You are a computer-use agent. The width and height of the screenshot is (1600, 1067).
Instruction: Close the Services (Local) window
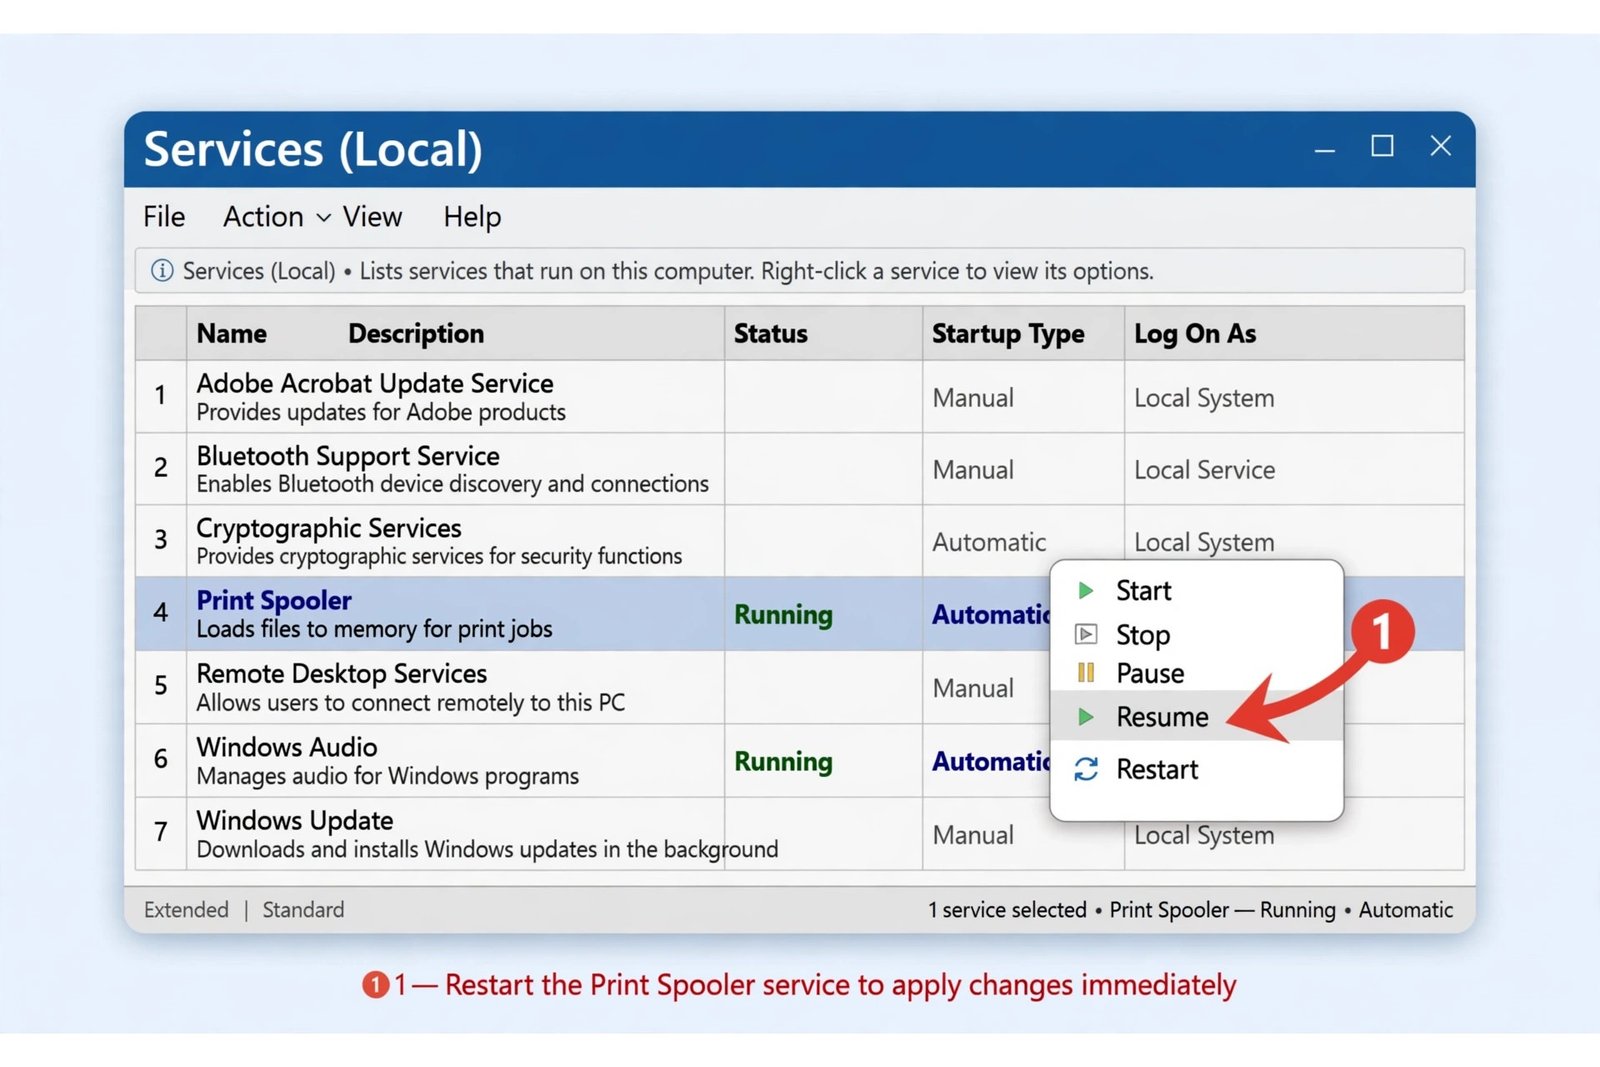pos(1440,146)
